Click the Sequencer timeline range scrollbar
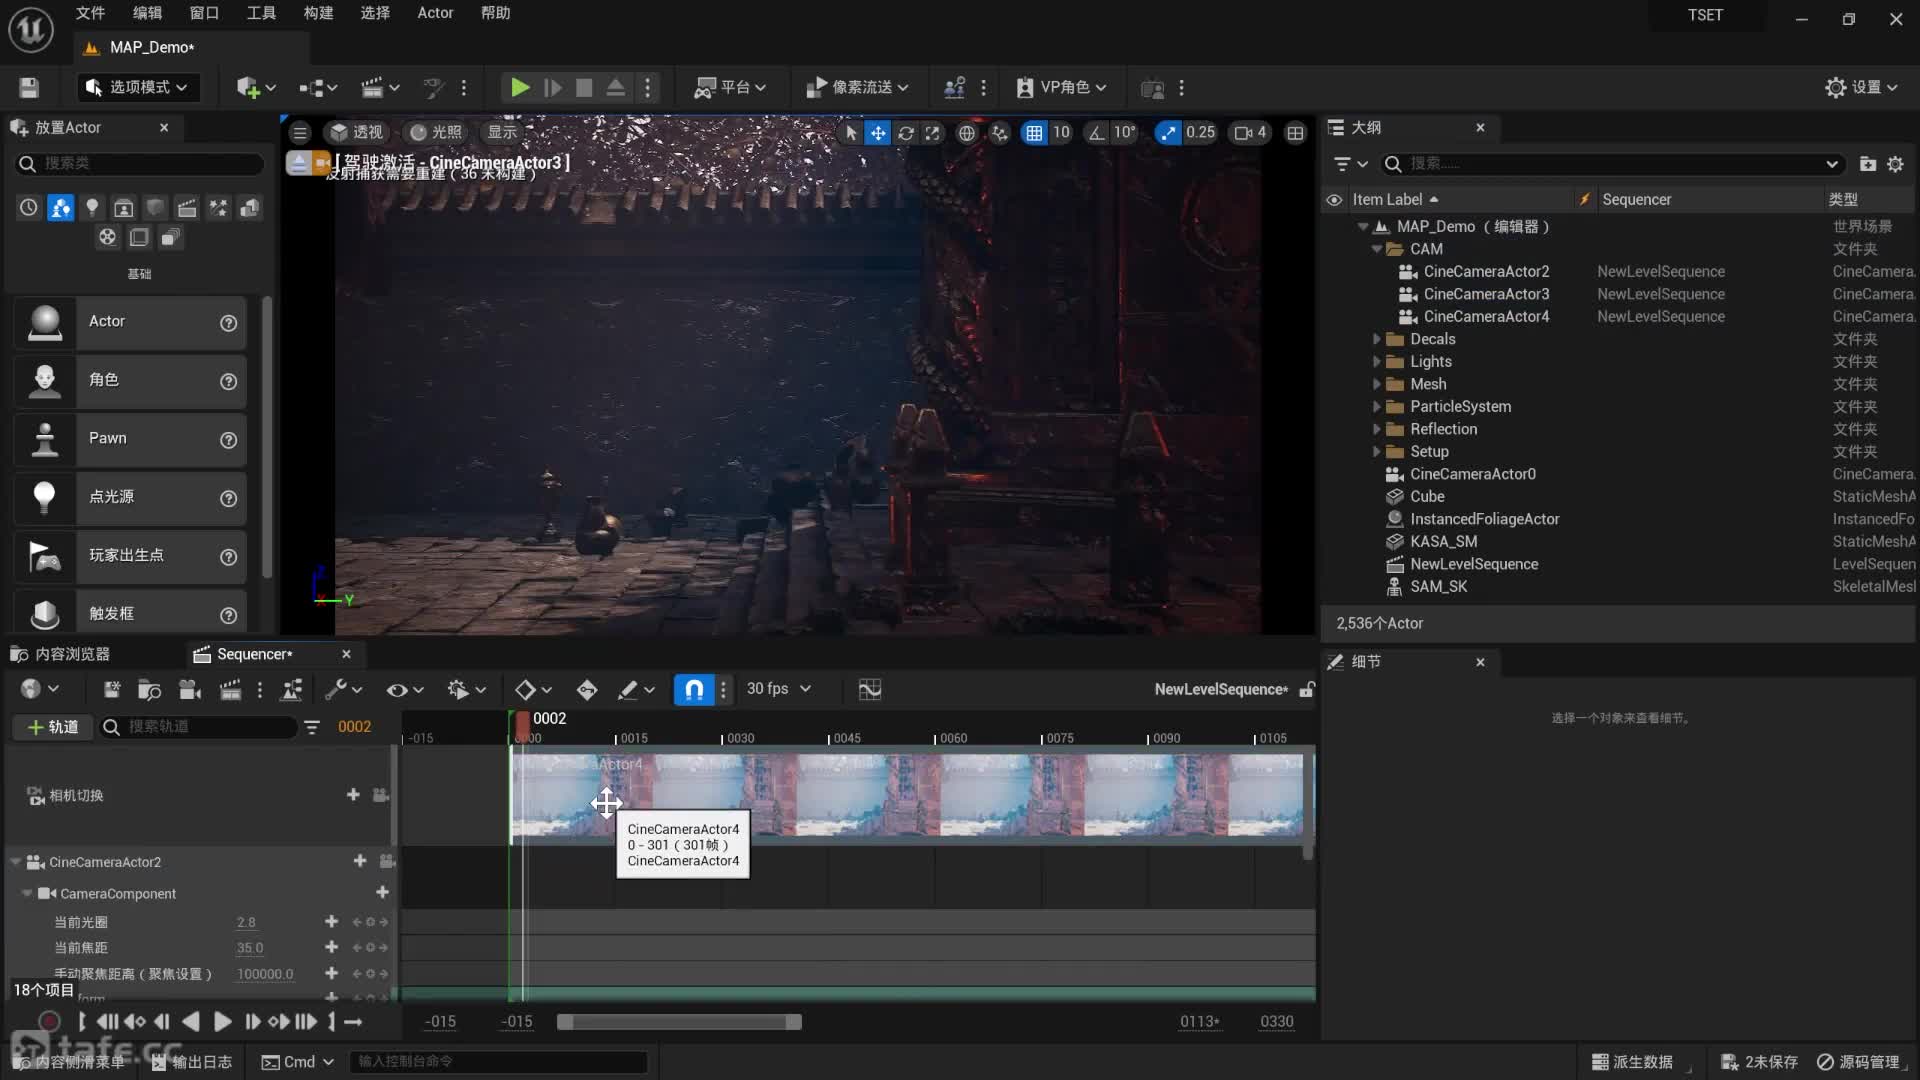 coord(679,1022)
